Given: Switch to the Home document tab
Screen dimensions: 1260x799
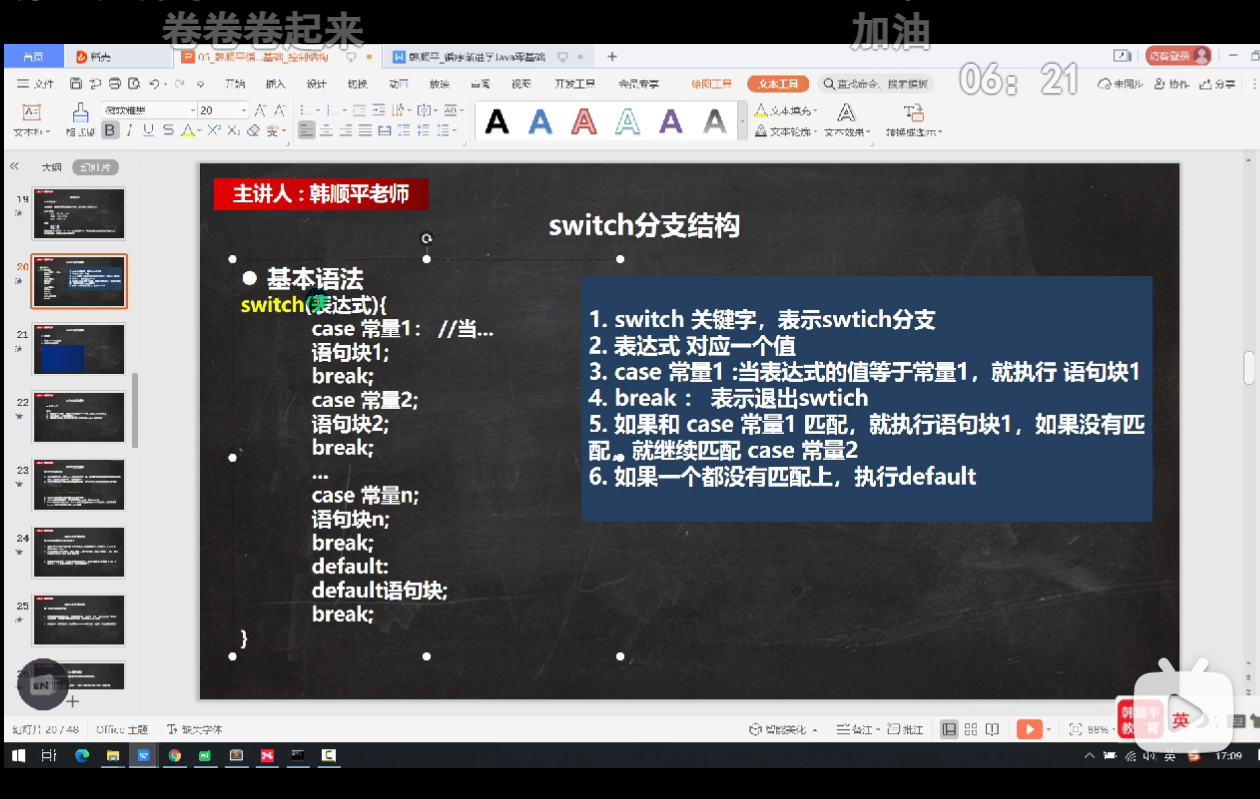Looking at the screenshot, I should [x=33, y=57].
